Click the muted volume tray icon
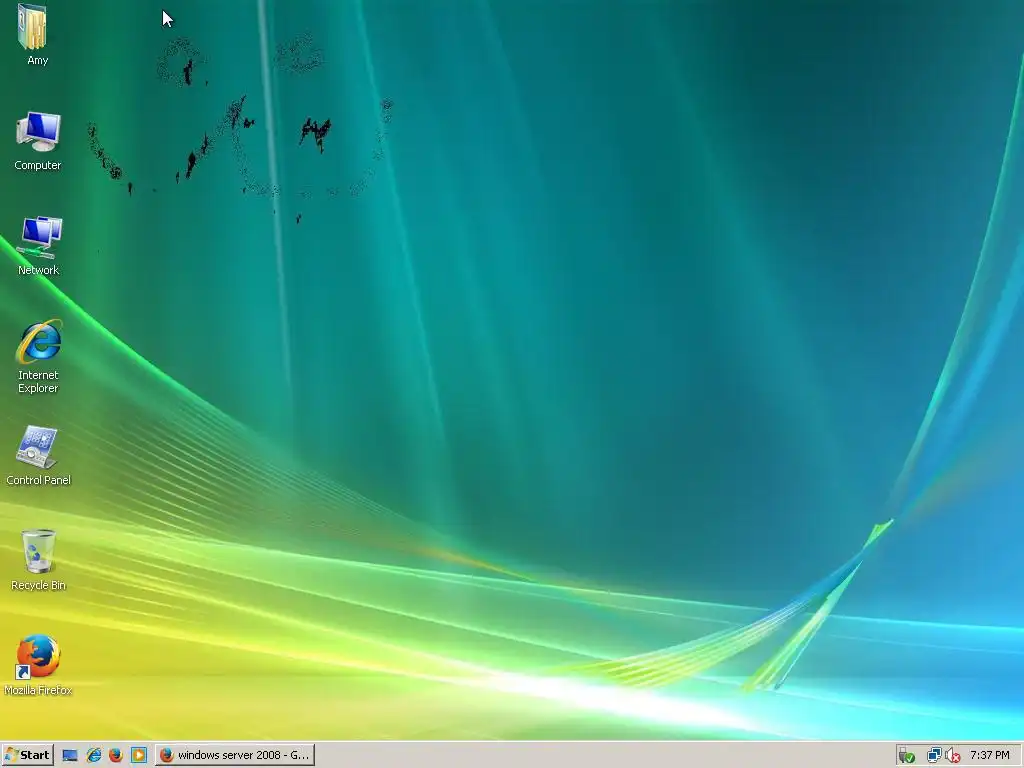 coord(952,756)
